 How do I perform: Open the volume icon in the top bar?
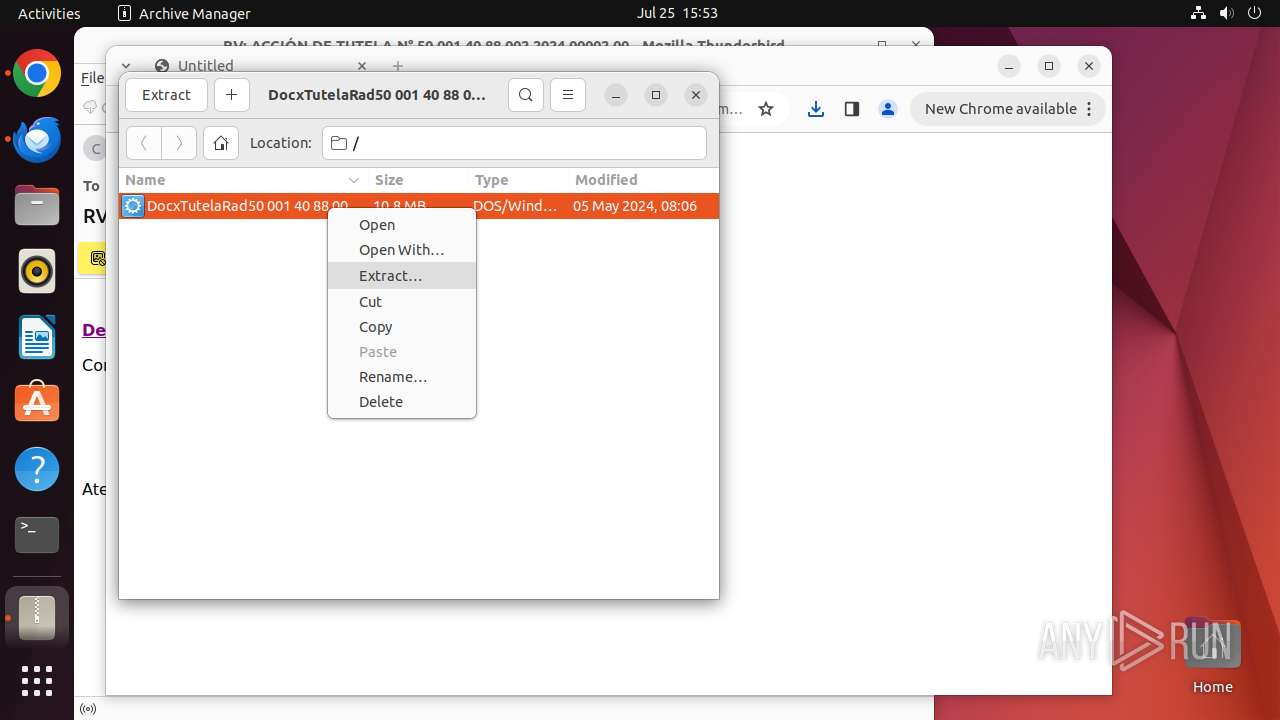pyautogui.click(x=1226, y=13)
